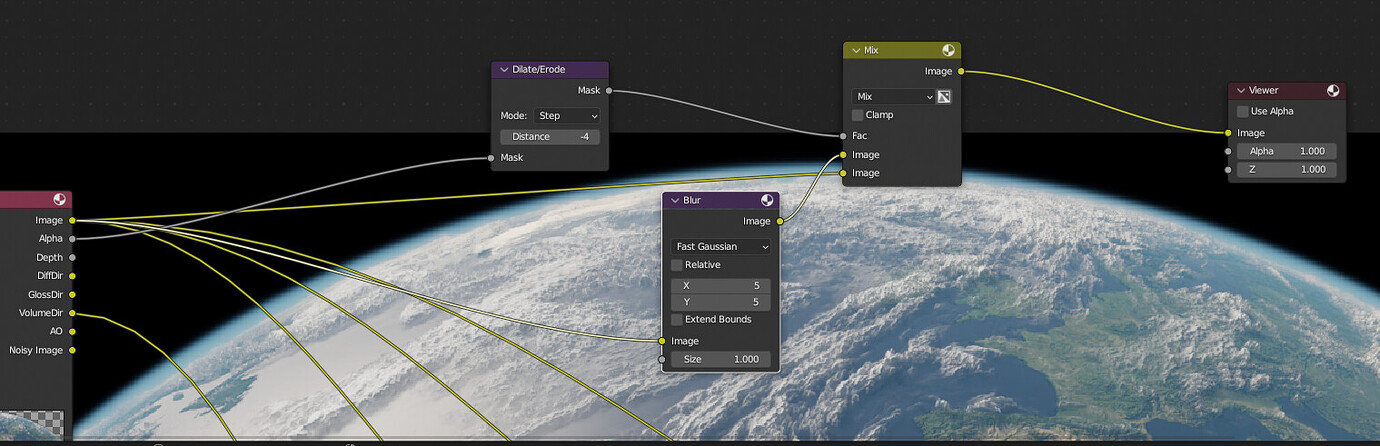Open the Mode dropdown set to Step

coord(566,116)
